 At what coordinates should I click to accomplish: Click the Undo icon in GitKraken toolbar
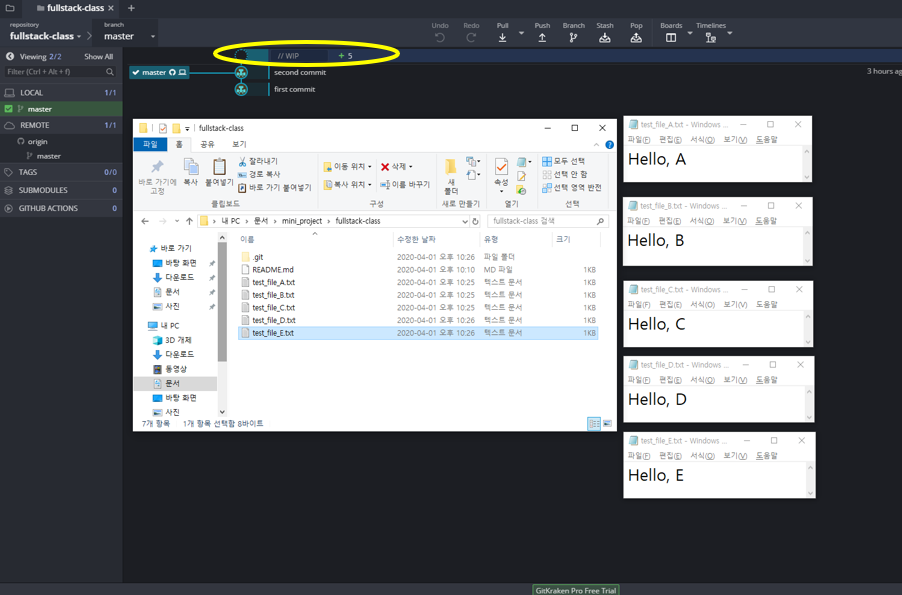click(440, 37)
